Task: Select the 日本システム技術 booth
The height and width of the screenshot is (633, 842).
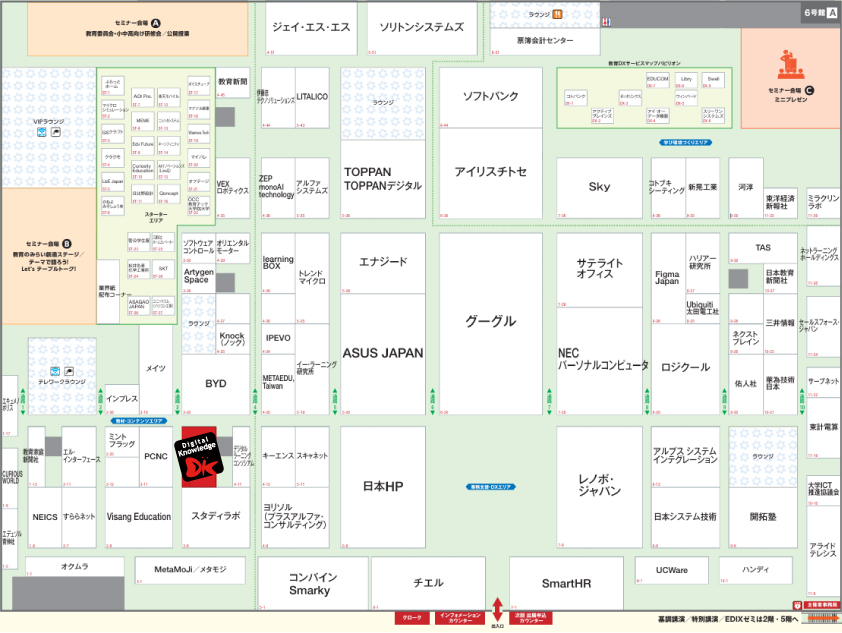Action: tap(685, 518)
